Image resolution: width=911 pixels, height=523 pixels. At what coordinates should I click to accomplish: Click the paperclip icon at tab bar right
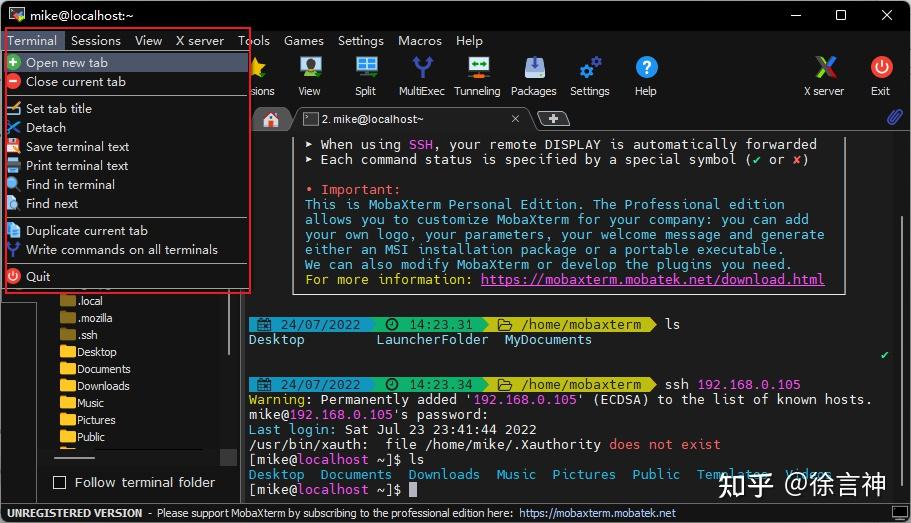895,118
